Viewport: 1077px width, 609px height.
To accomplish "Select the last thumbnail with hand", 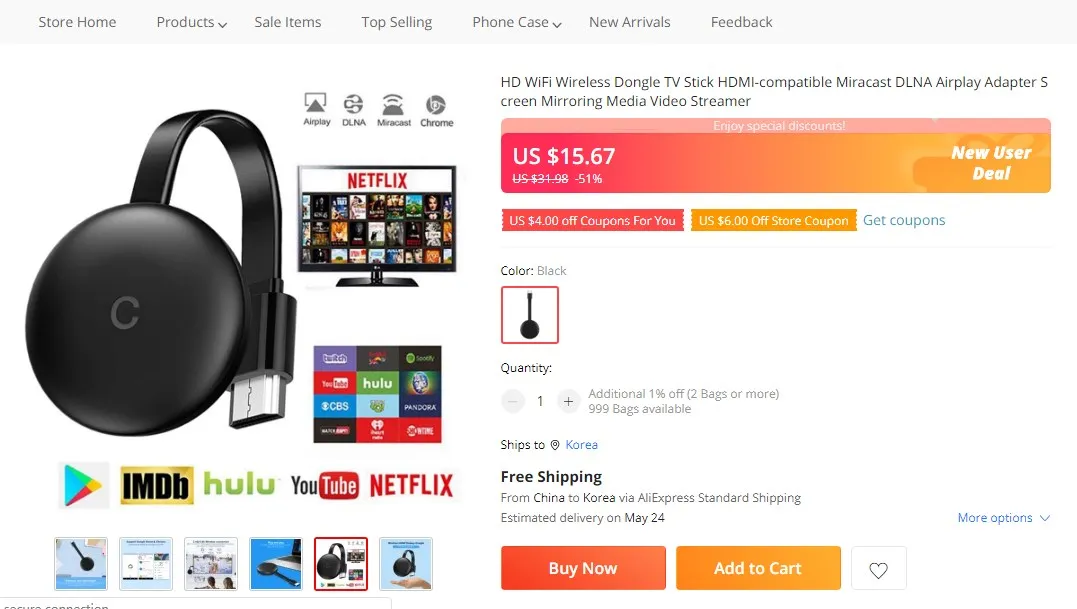I will click(406, 564).
